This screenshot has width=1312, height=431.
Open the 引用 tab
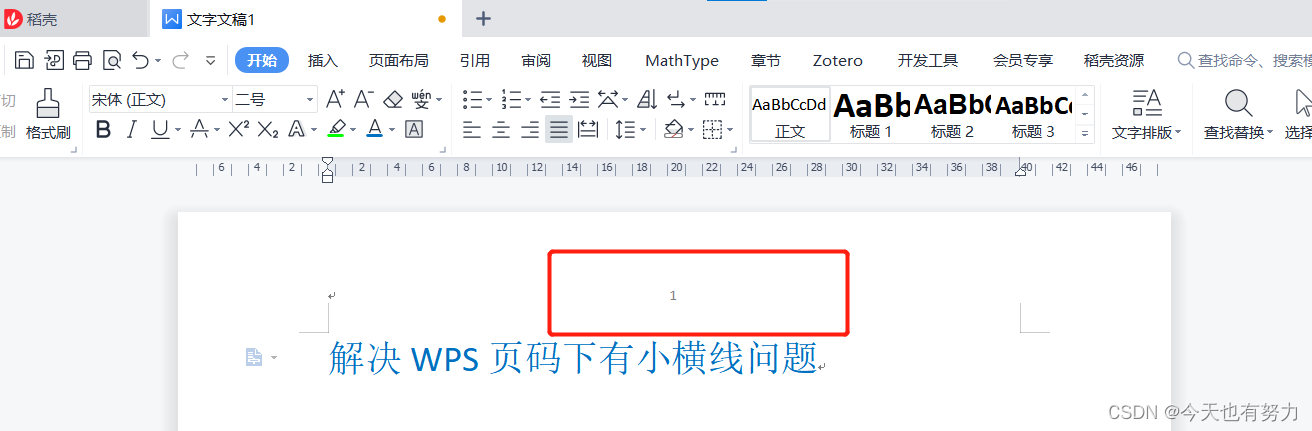tap(475, 61)
